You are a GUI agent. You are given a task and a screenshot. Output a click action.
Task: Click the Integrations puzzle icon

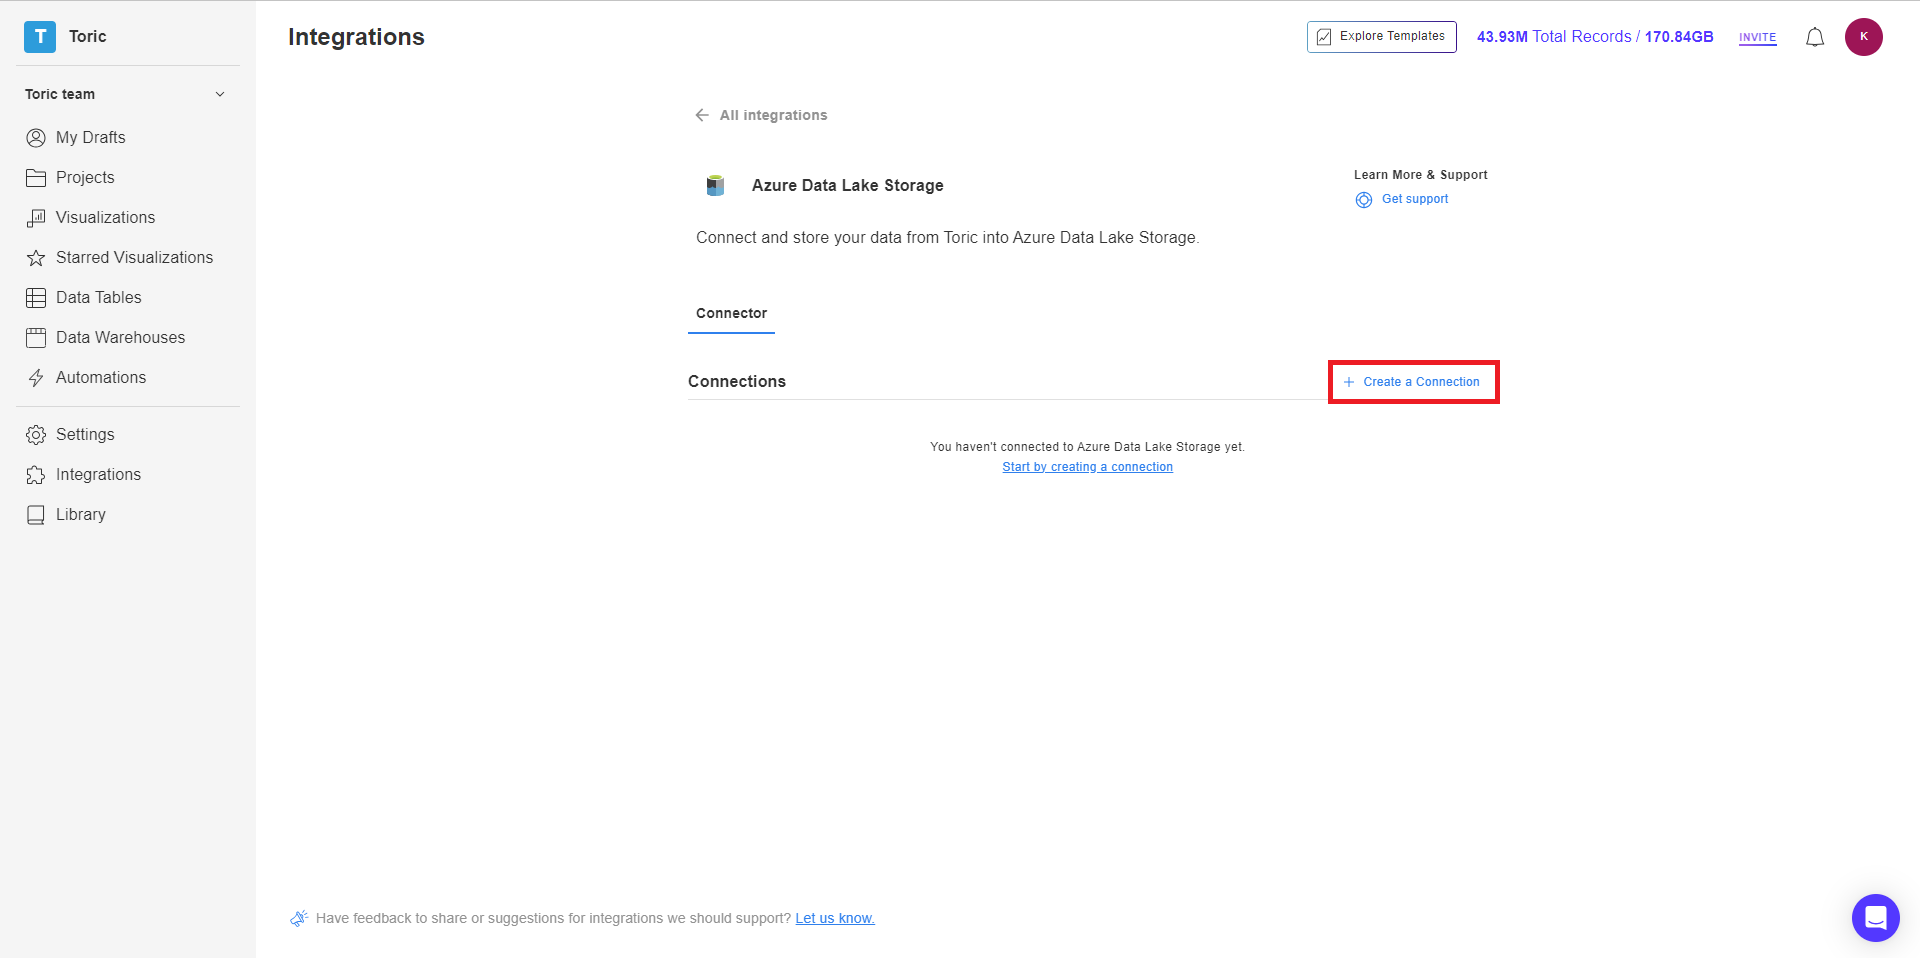pyautogui.click(x=36, y=475)
